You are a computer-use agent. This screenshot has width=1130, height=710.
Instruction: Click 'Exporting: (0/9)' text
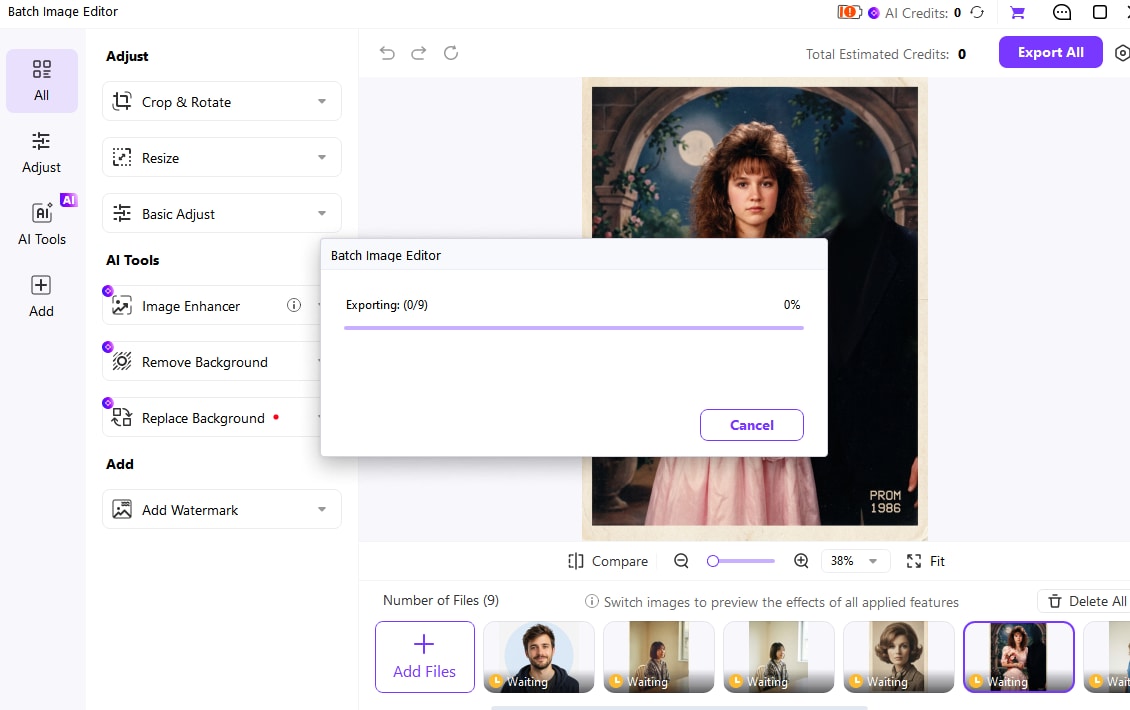tap(387, 305)
